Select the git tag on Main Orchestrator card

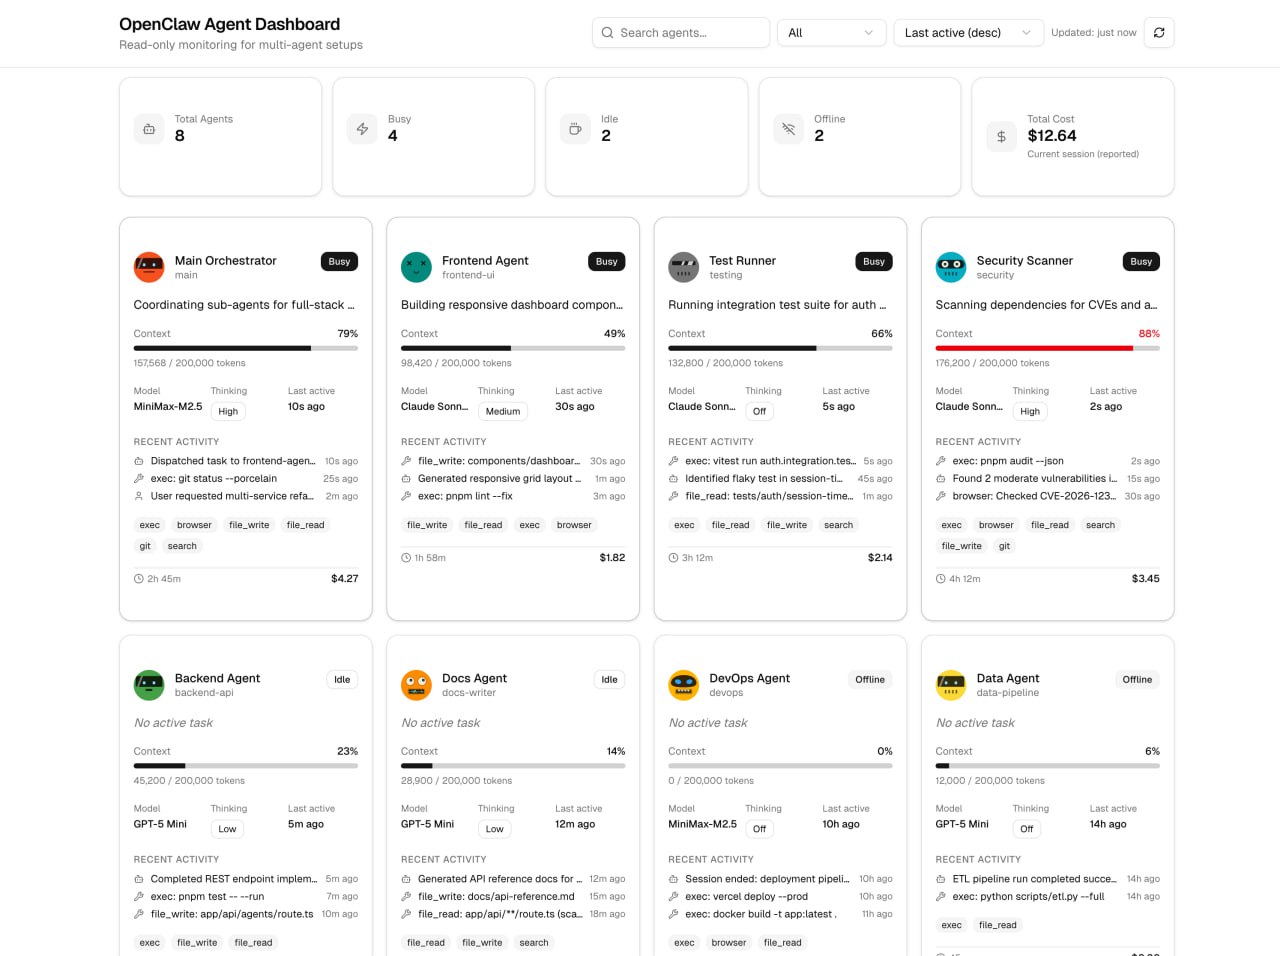[x=144, y=545]
